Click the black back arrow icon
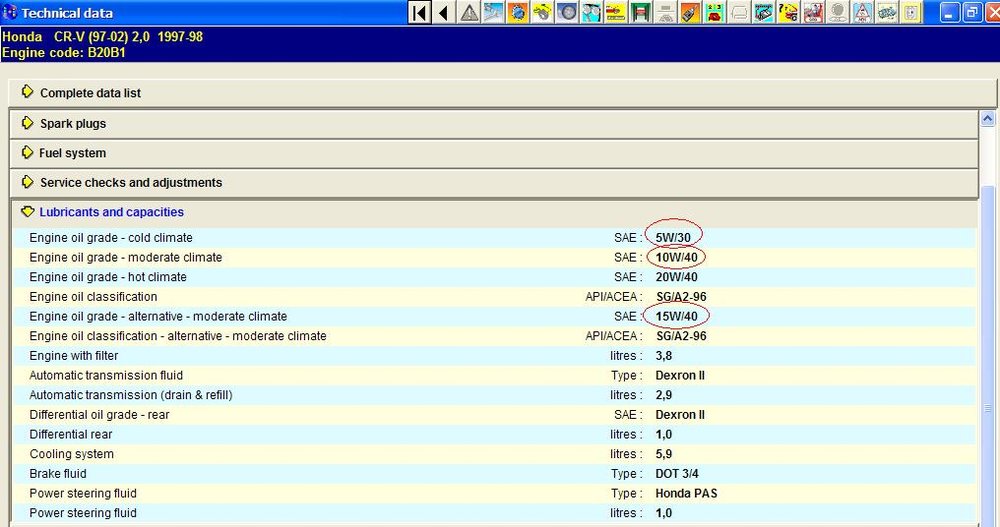This screenshot has width=1000, height=527. (x=444, y=12)
